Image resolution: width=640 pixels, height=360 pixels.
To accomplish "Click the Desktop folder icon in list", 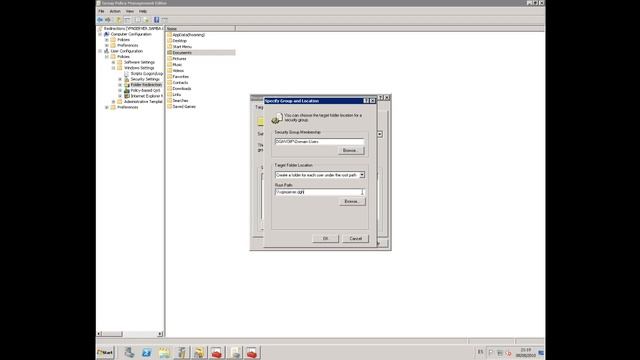I will pos(169,41).
